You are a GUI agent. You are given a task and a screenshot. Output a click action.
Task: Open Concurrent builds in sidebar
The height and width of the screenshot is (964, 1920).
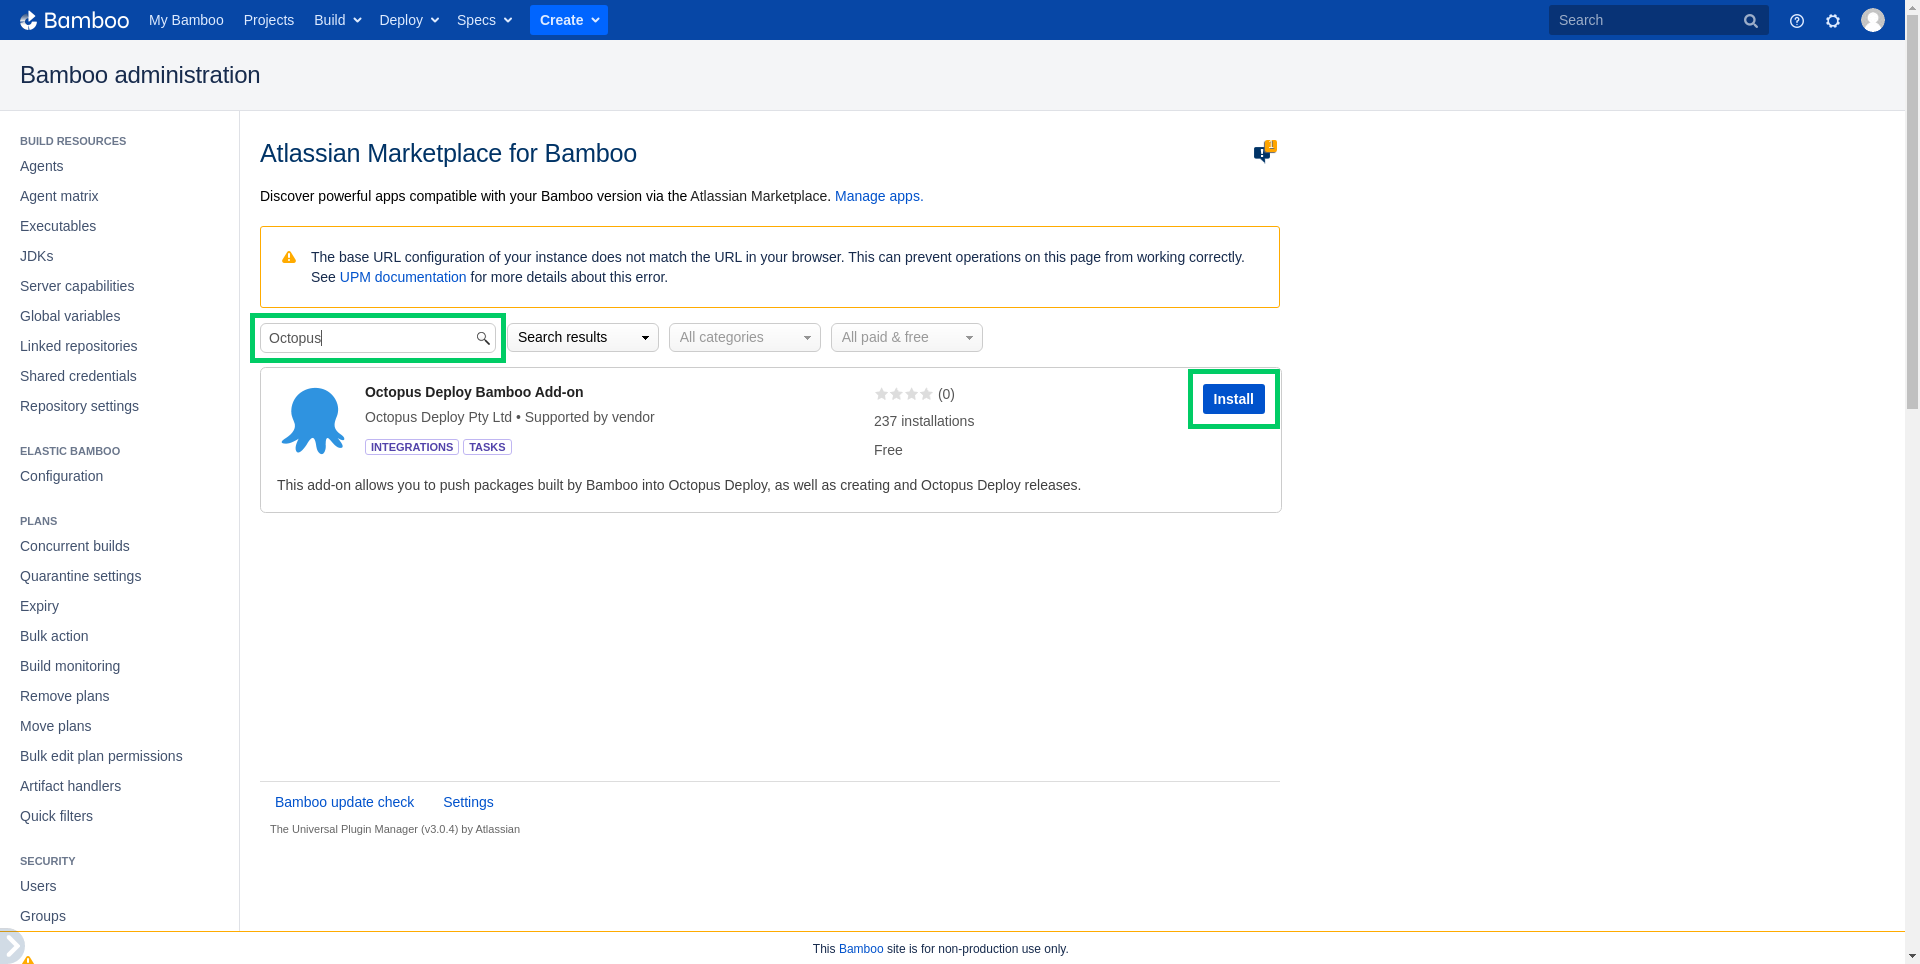click(75, 546)
